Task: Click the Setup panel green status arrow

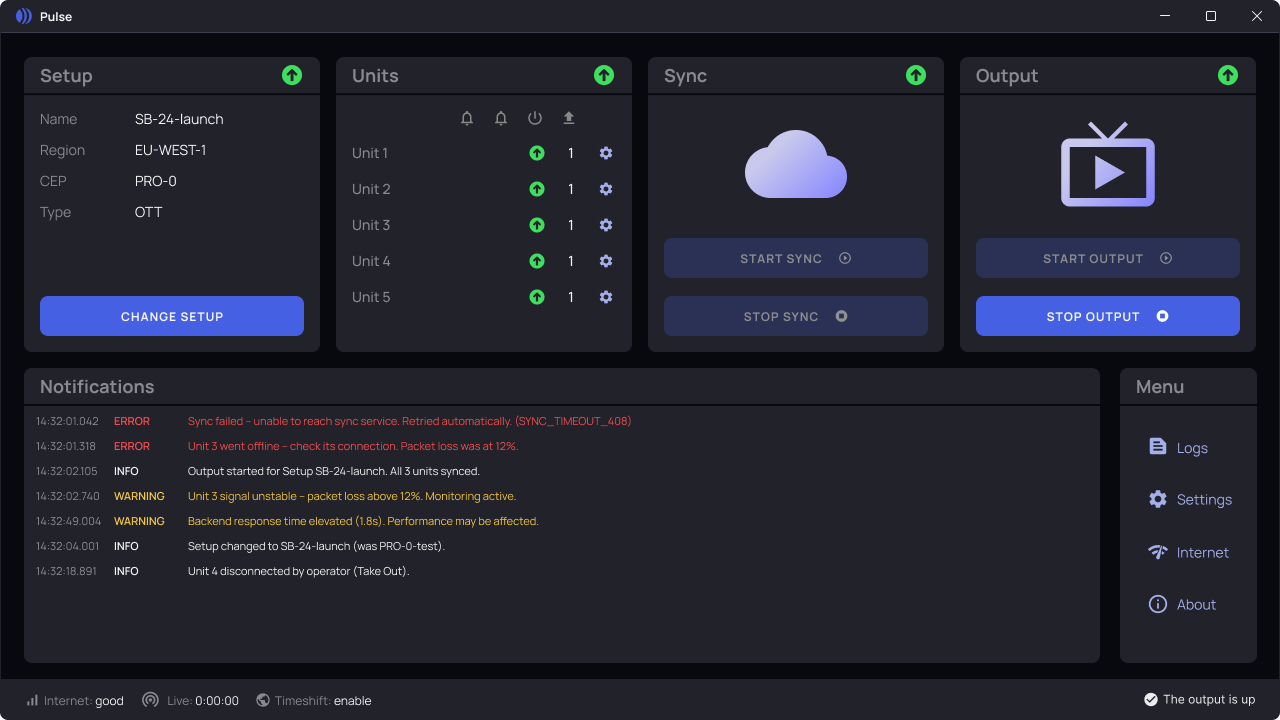Action: pos(292,75)
